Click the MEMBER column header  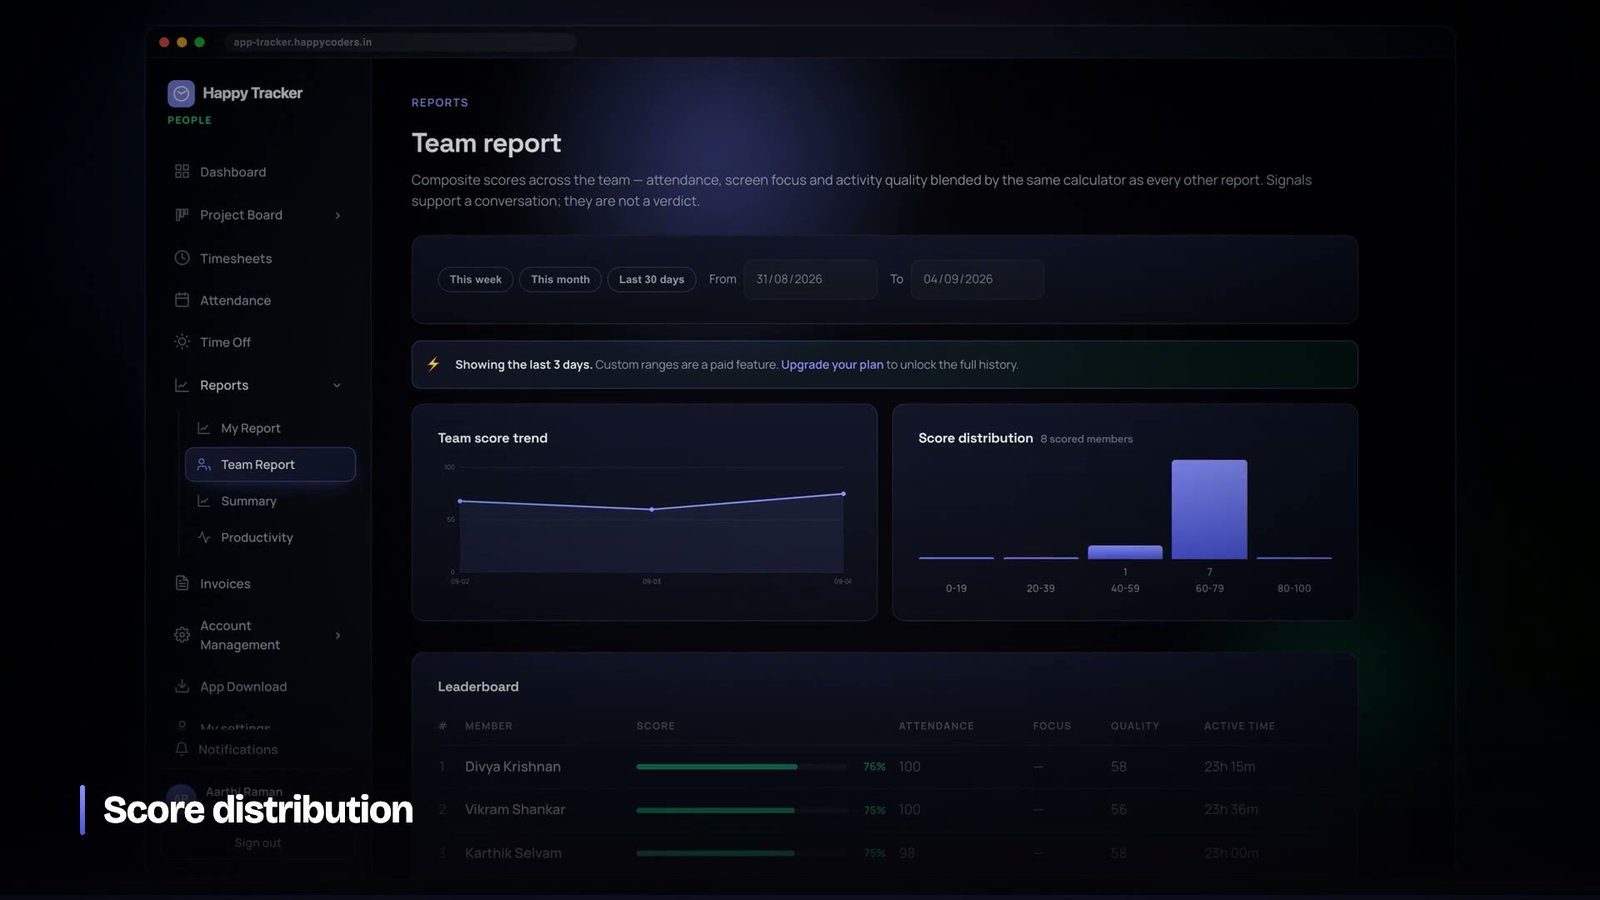(489, 726)
